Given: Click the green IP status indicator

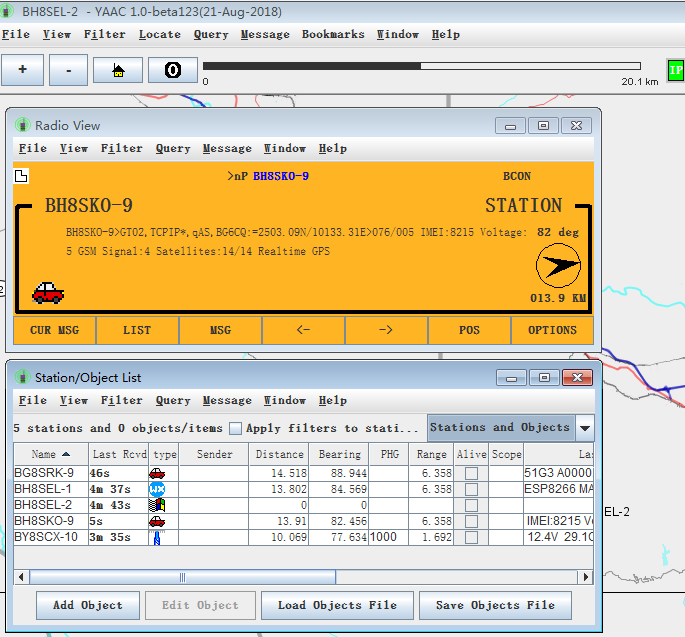Looking at the screenshot, I should [675, 71].
